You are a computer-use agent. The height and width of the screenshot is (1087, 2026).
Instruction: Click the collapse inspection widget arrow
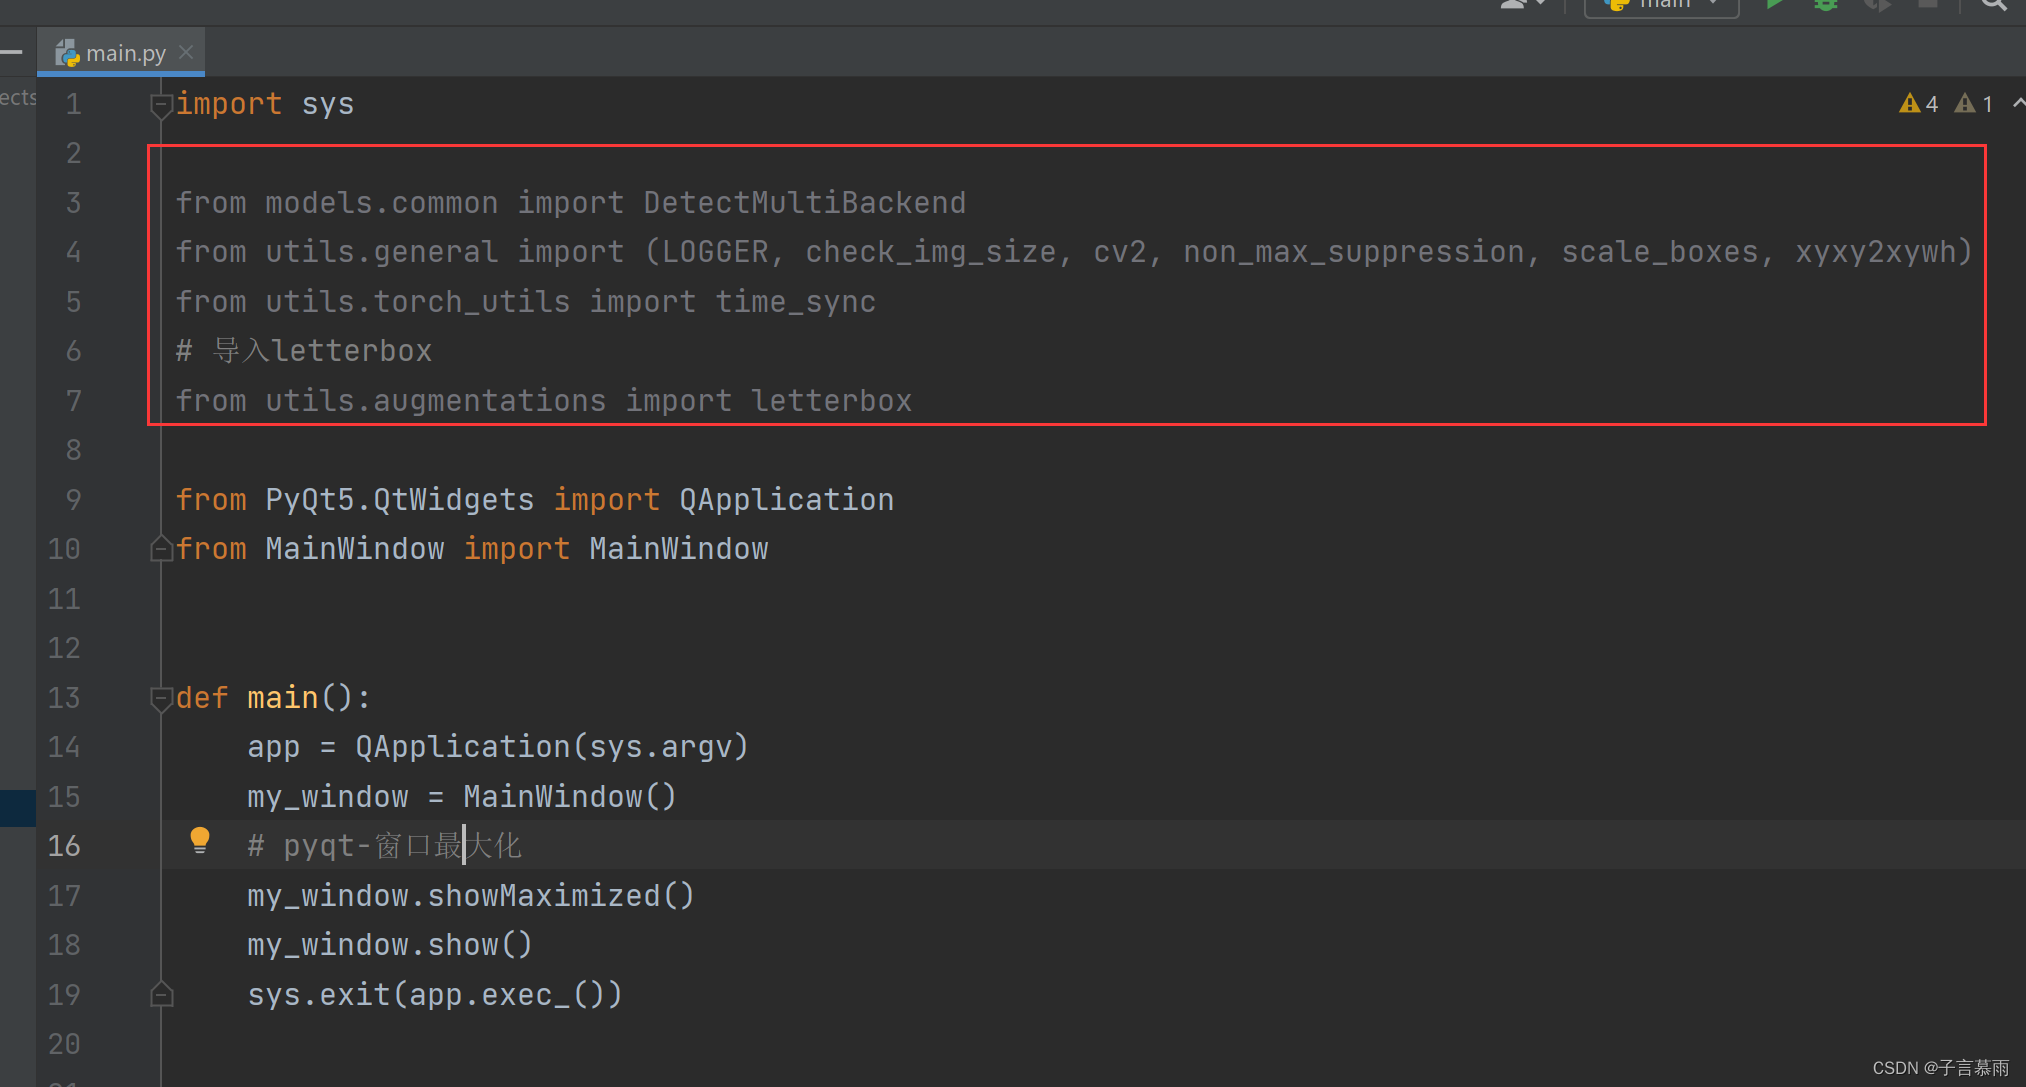tap(2018, 103)
